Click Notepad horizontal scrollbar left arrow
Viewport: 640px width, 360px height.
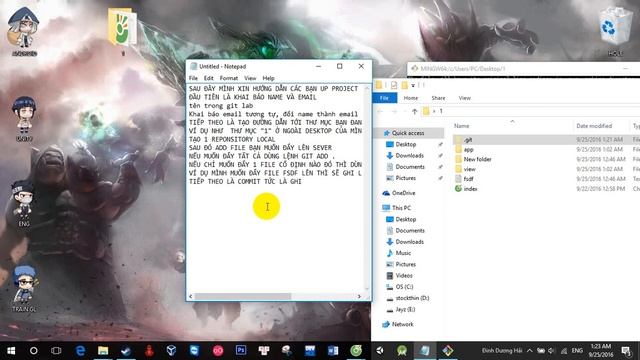(191, 296)
